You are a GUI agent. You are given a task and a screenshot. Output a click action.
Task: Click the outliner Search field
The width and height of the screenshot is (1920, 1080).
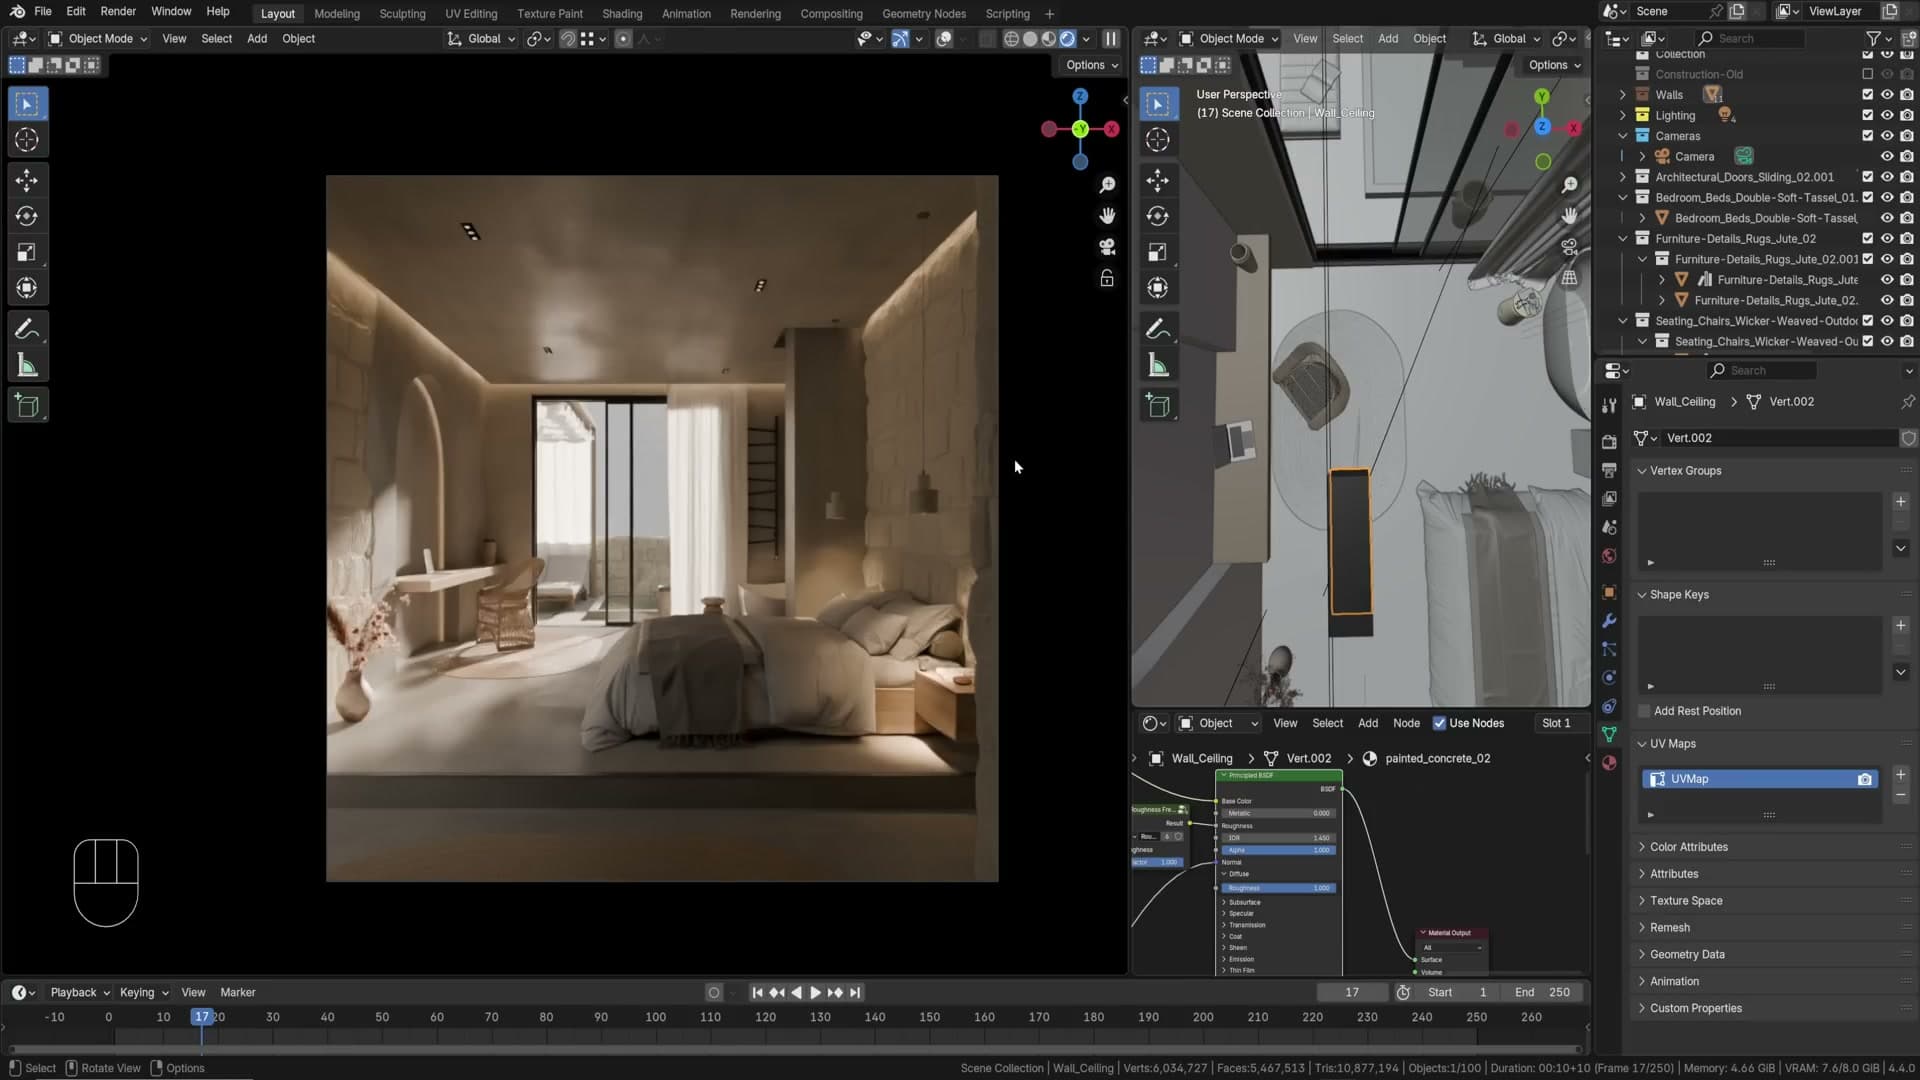[1753, 38]
